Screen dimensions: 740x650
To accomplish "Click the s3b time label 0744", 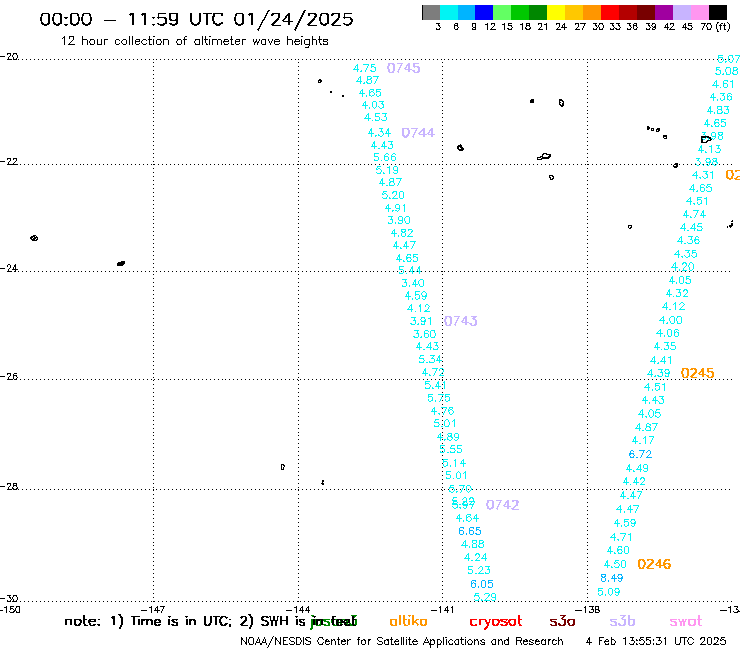I will 418,133.
